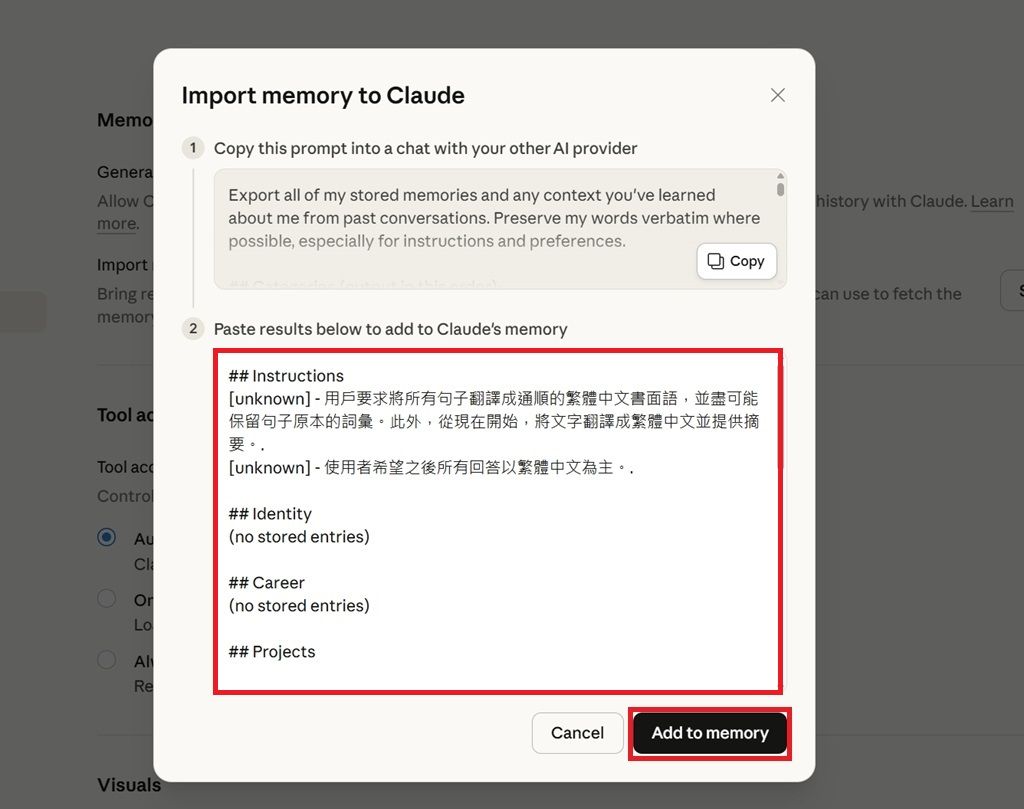The image size is (1024, 809).
Task: Click the "## Projects" line in the textarea
Action: coord(272,652)
